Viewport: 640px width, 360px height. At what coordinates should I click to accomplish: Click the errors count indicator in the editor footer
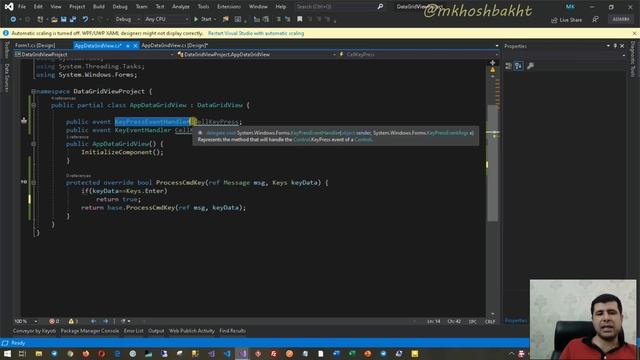[x=54, y=321]
